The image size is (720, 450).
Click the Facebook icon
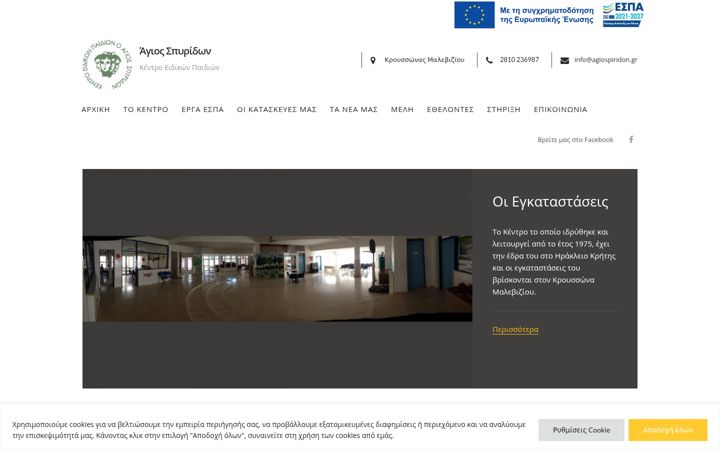[631, 140]
